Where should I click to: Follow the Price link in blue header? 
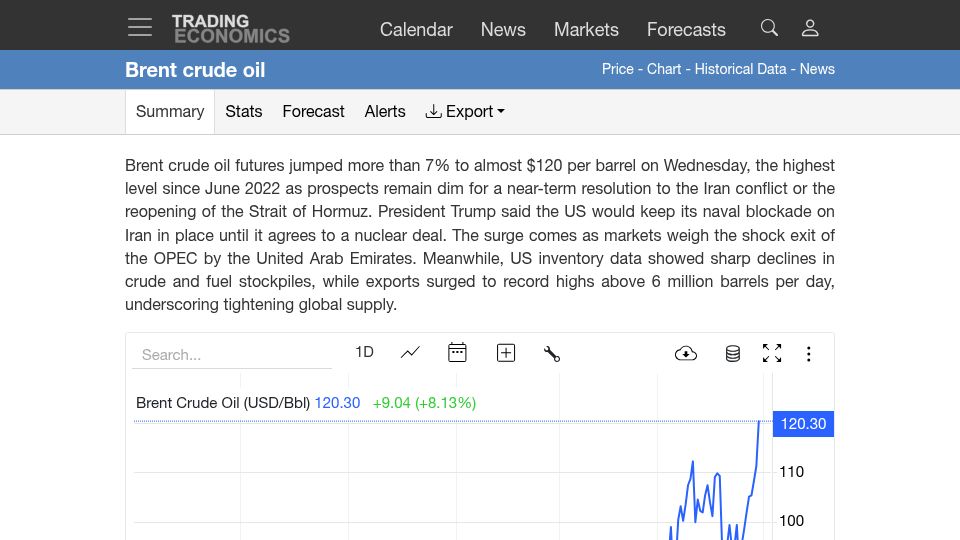618,69
